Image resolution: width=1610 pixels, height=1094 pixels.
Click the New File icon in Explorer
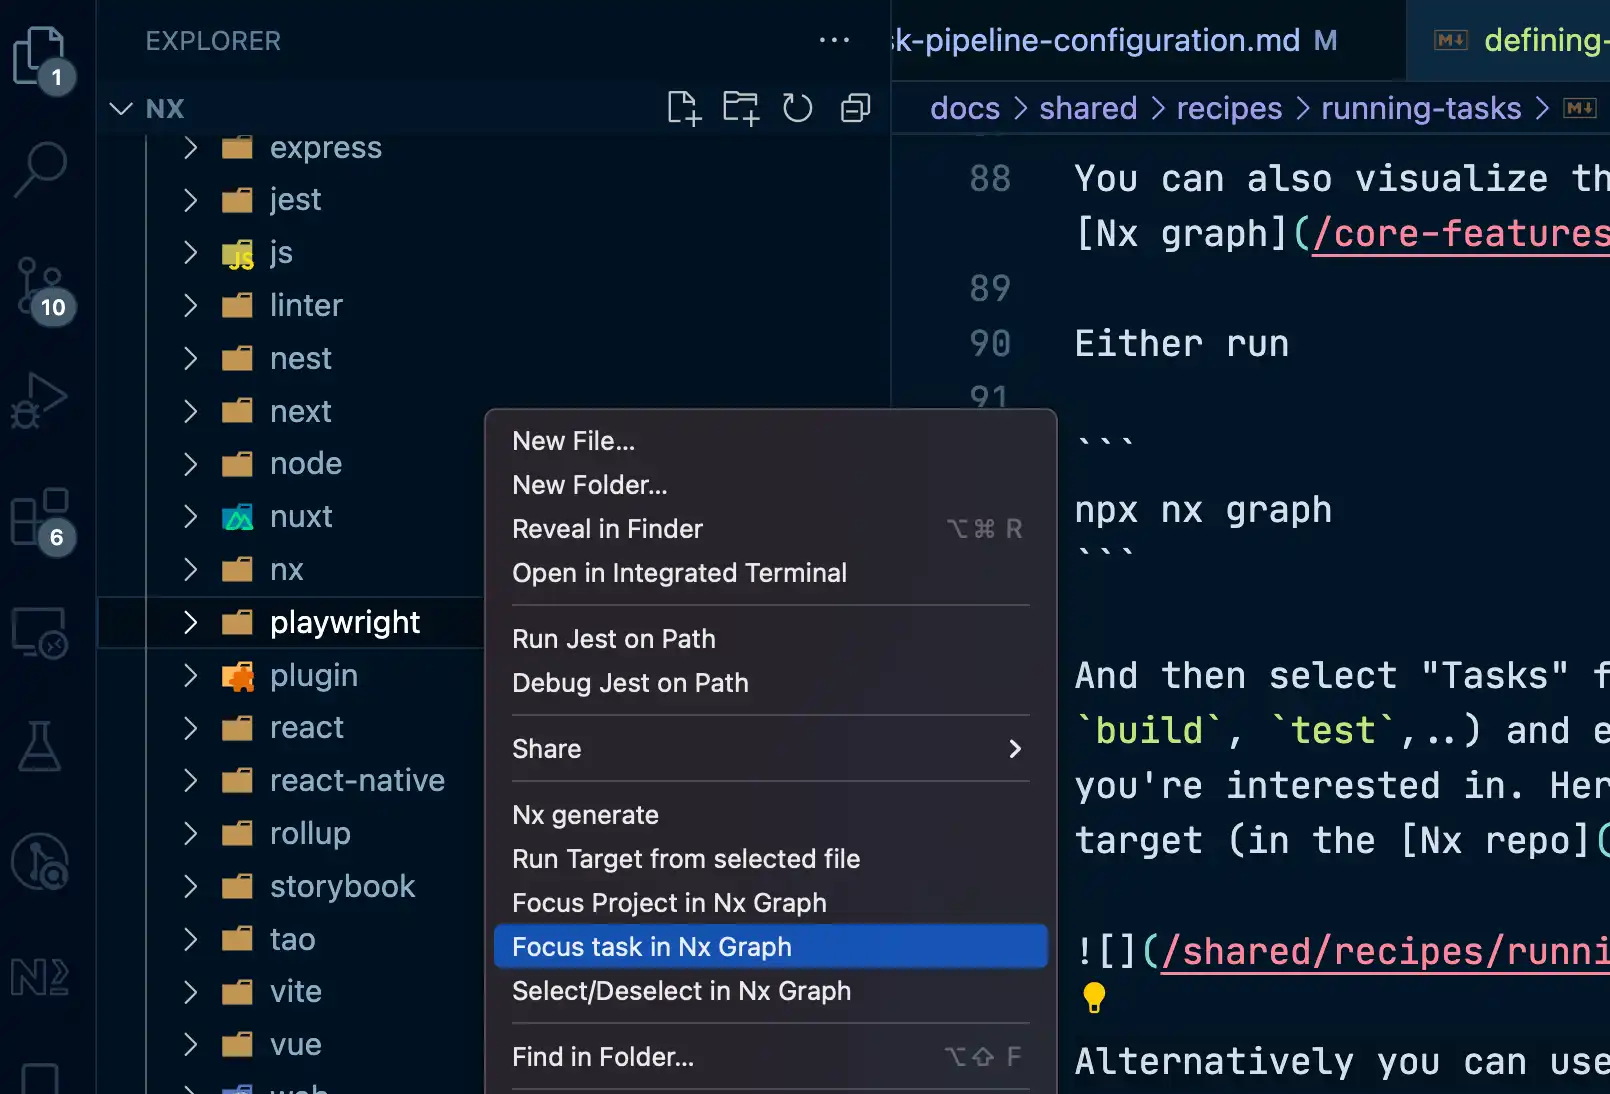[684, 108]
